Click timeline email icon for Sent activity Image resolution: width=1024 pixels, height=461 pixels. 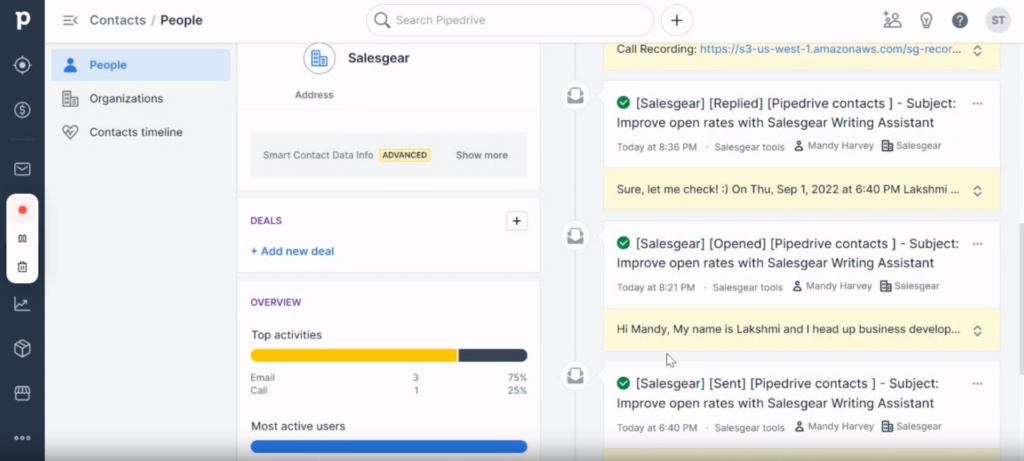[x=575, y=375]
